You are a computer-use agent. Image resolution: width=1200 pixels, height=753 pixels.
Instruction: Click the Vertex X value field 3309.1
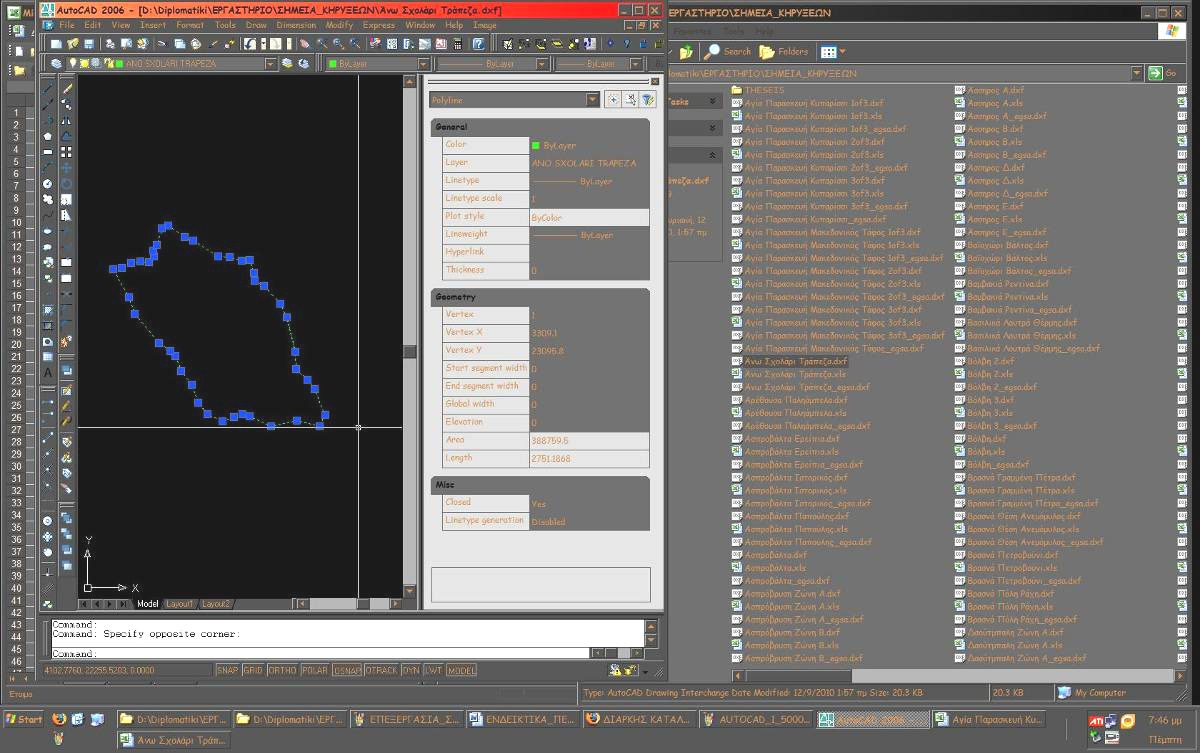click(589, 333)
